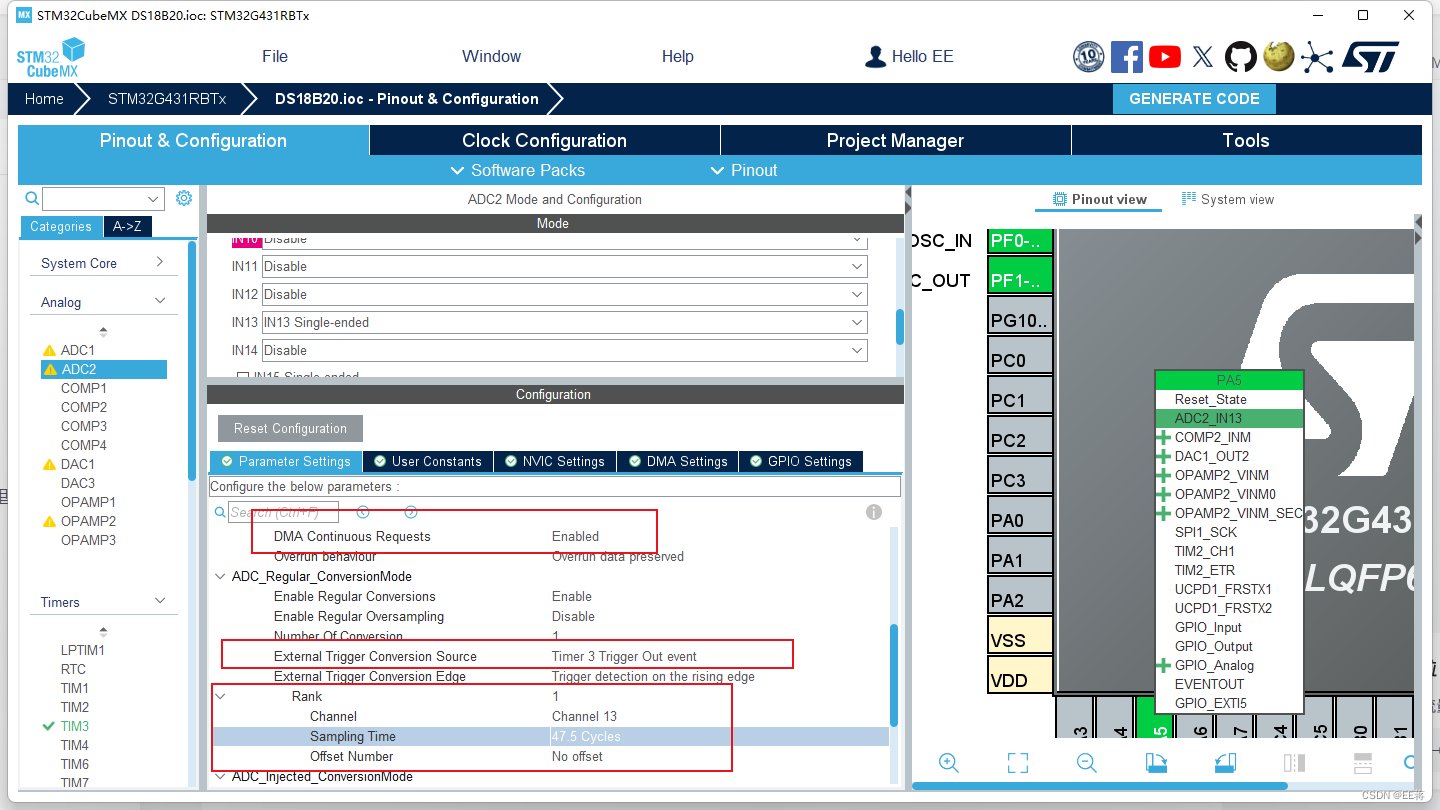Collapse the ADC_Regular_ConversionMode group

pos(220,577)
